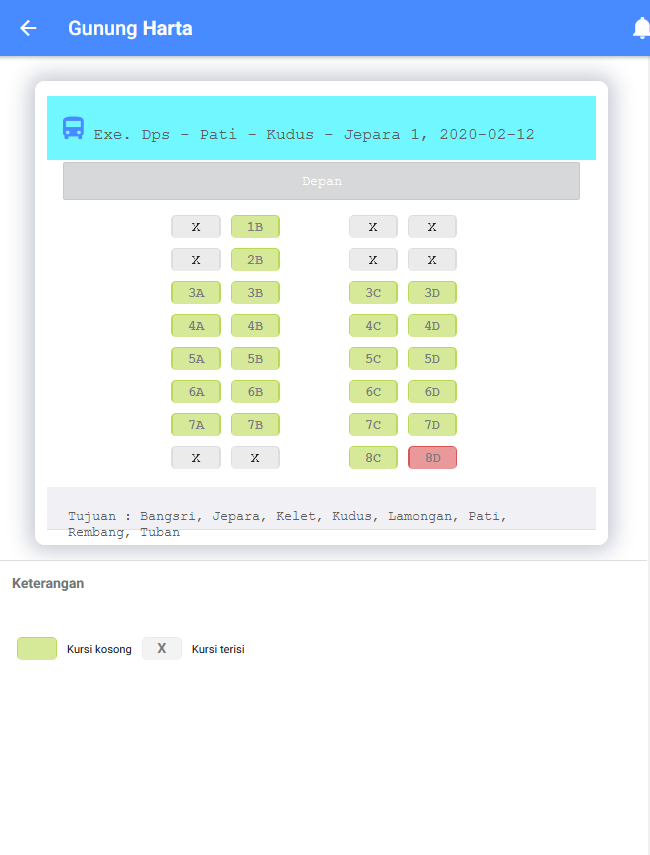Image resolution: width=650 pixels, height=855 pixels.
Task: Pick seat 6B
Action: pyautogui.click(x=255, y=392)
